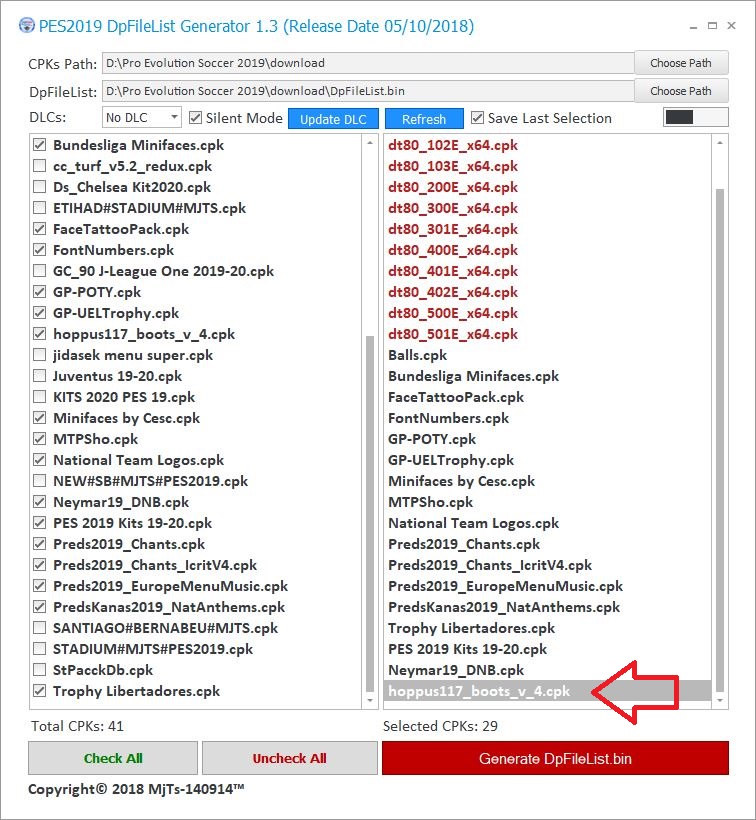The height and width of the screenshot is (820, 756).
Task: Click Generate DpFileList.bin button
Action: 555,758
